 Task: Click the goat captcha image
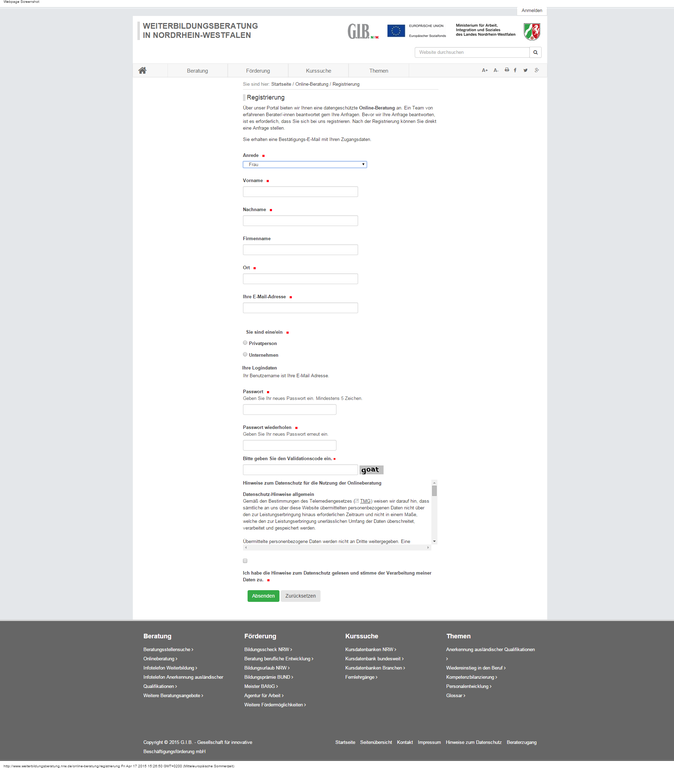click(371, 470)
